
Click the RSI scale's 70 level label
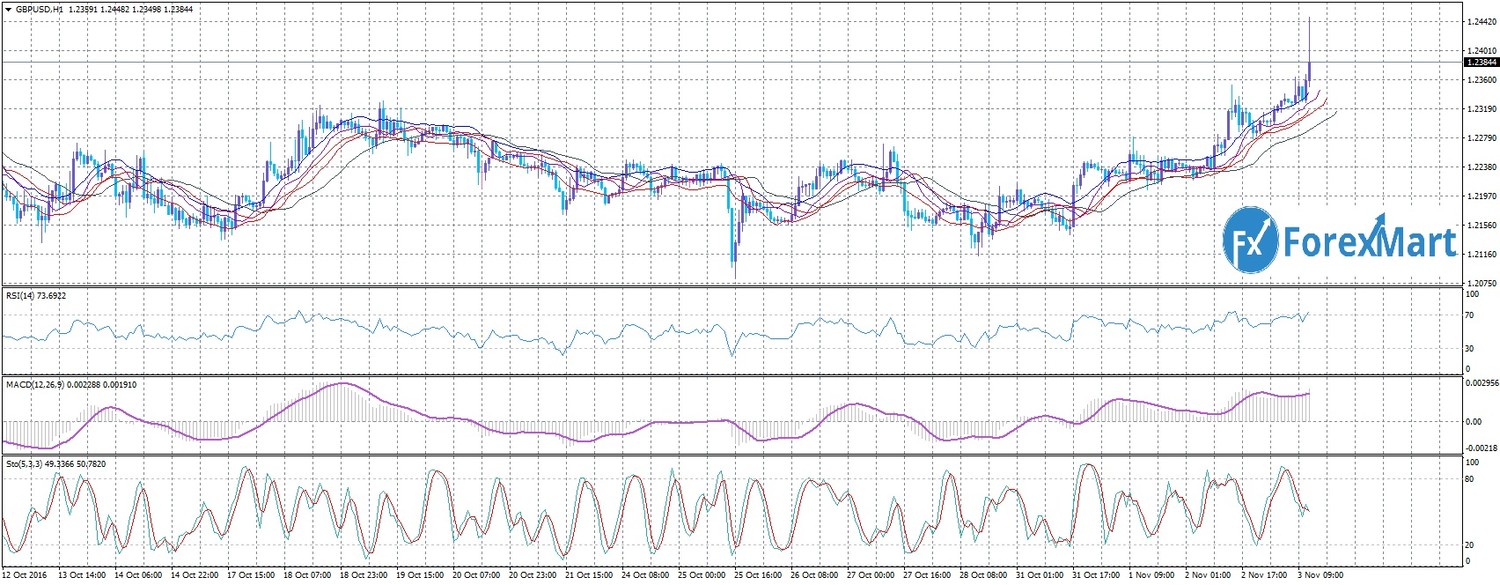(x=1469, y=316)
